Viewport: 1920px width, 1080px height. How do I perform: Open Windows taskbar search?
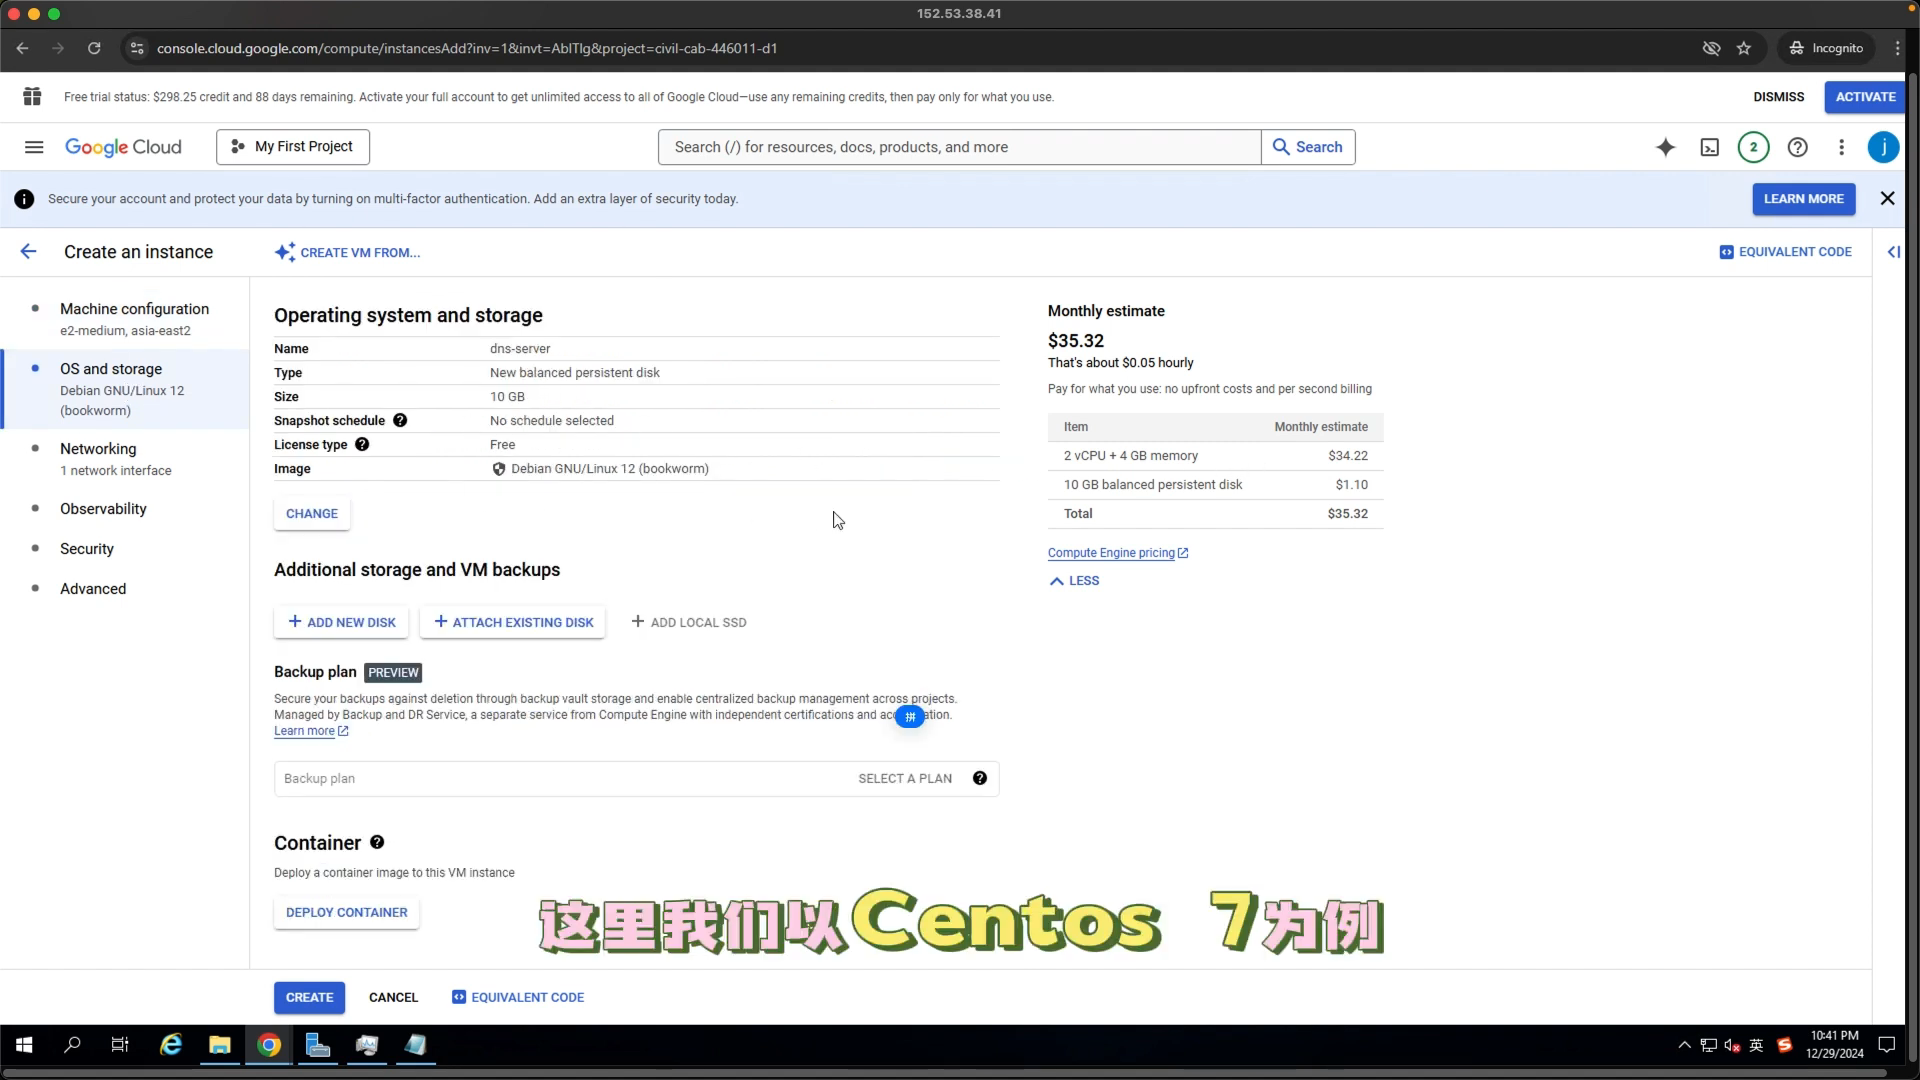(x=72, y=1045)
